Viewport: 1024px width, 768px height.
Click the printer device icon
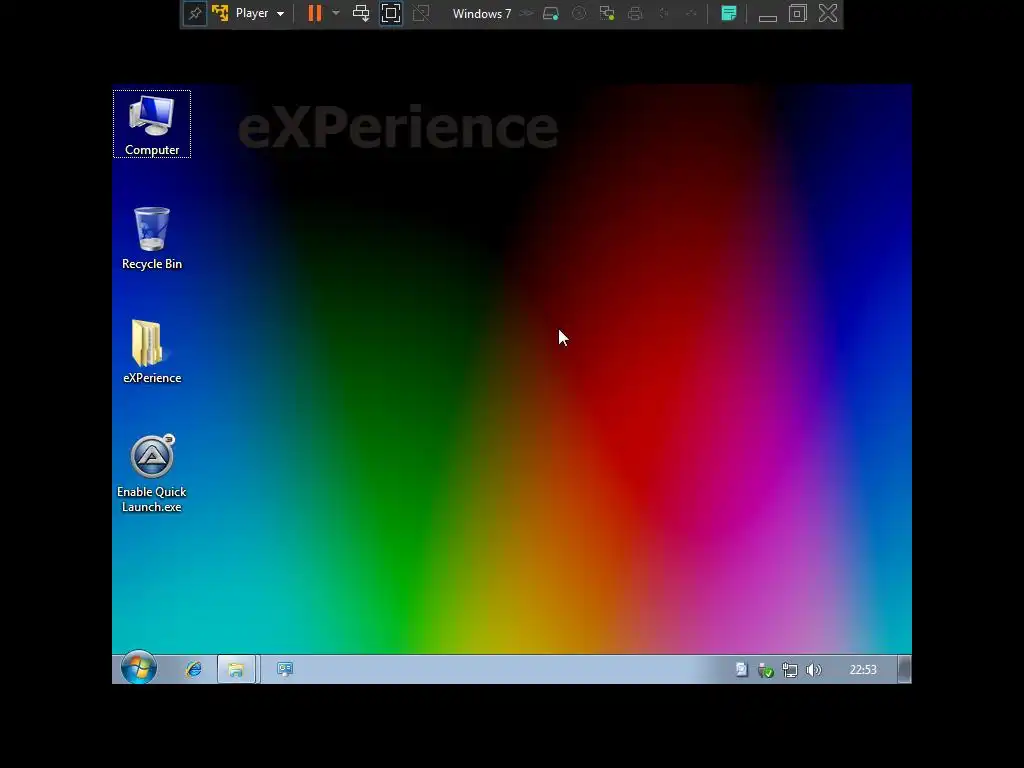(x=635, y=13)
